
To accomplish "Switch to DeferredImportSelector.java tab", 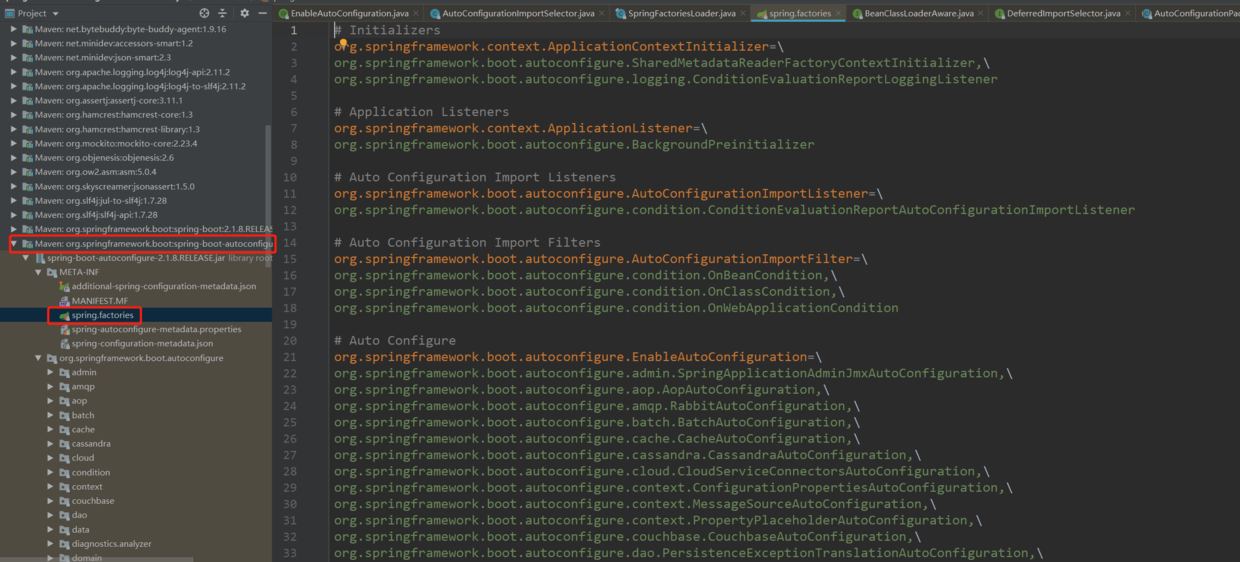I will (1064, 13).
